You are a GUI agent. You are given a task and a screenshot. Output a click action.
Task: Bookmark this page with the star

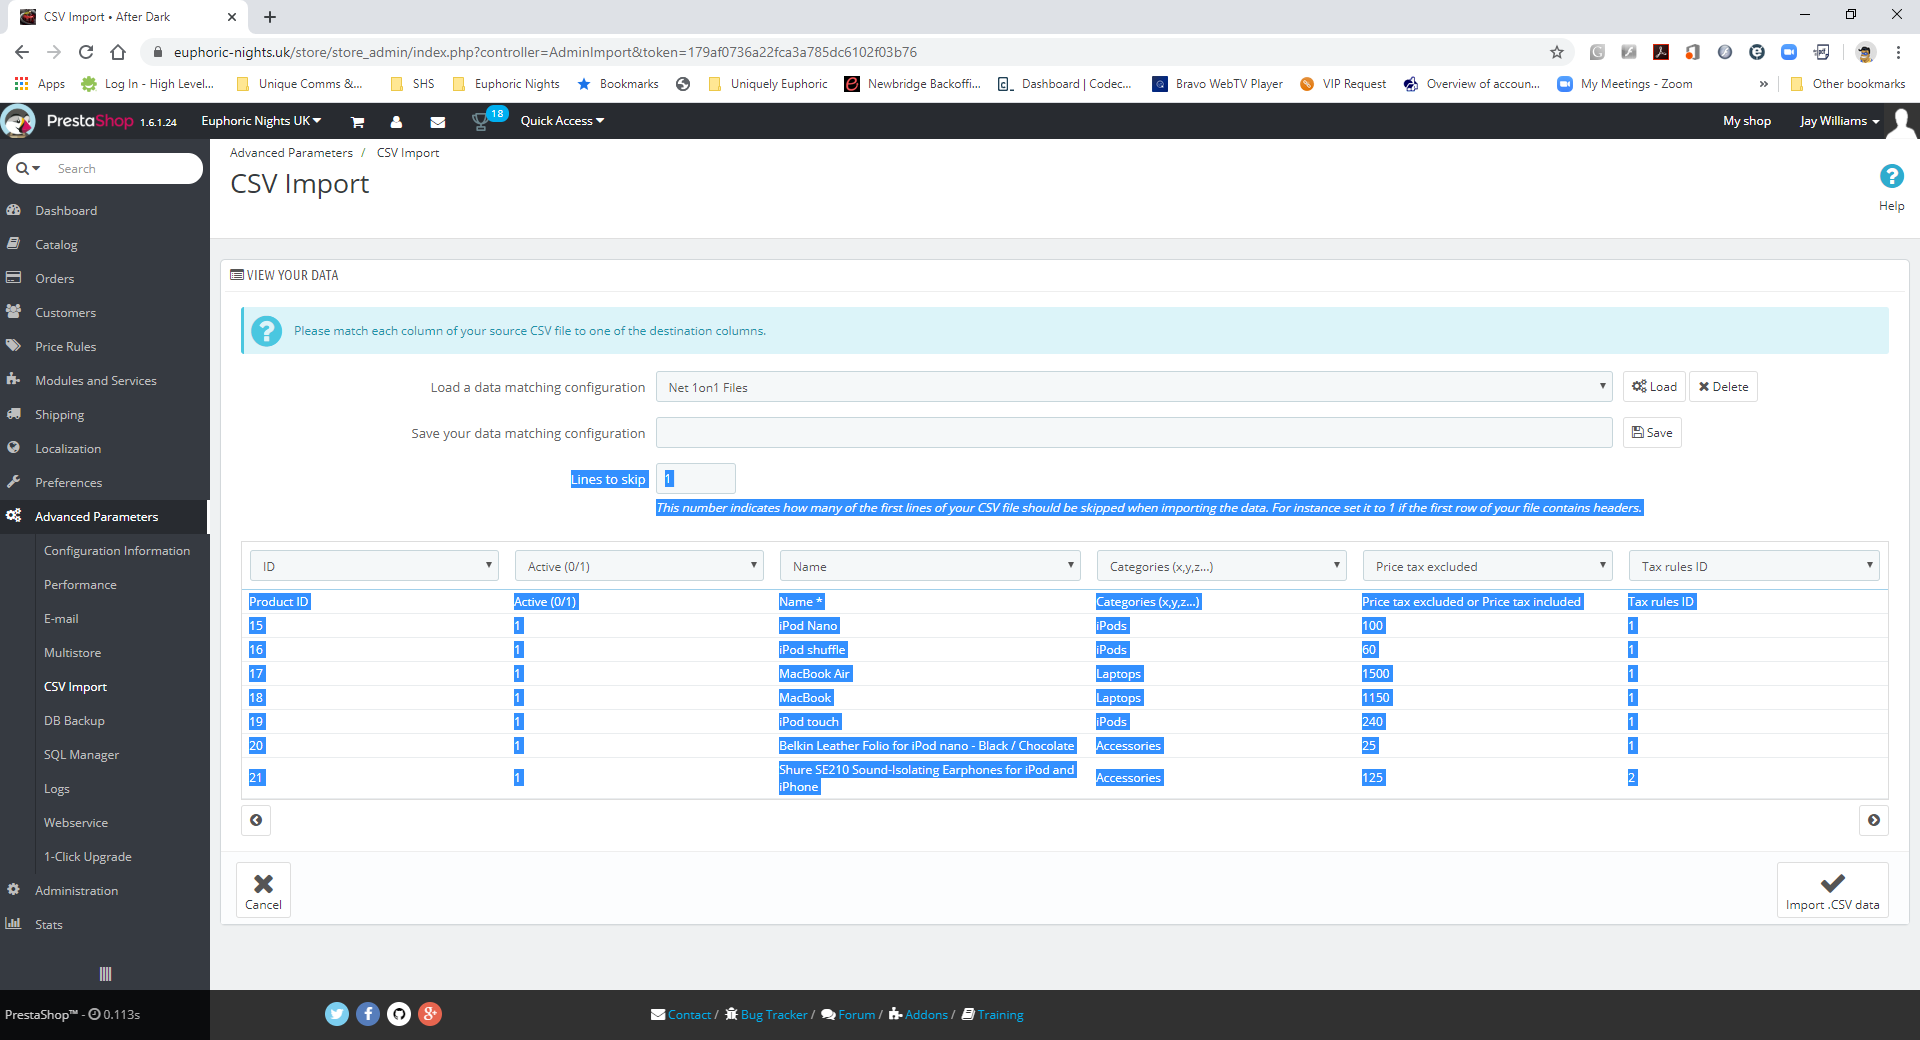click(x=1556, y=52)
